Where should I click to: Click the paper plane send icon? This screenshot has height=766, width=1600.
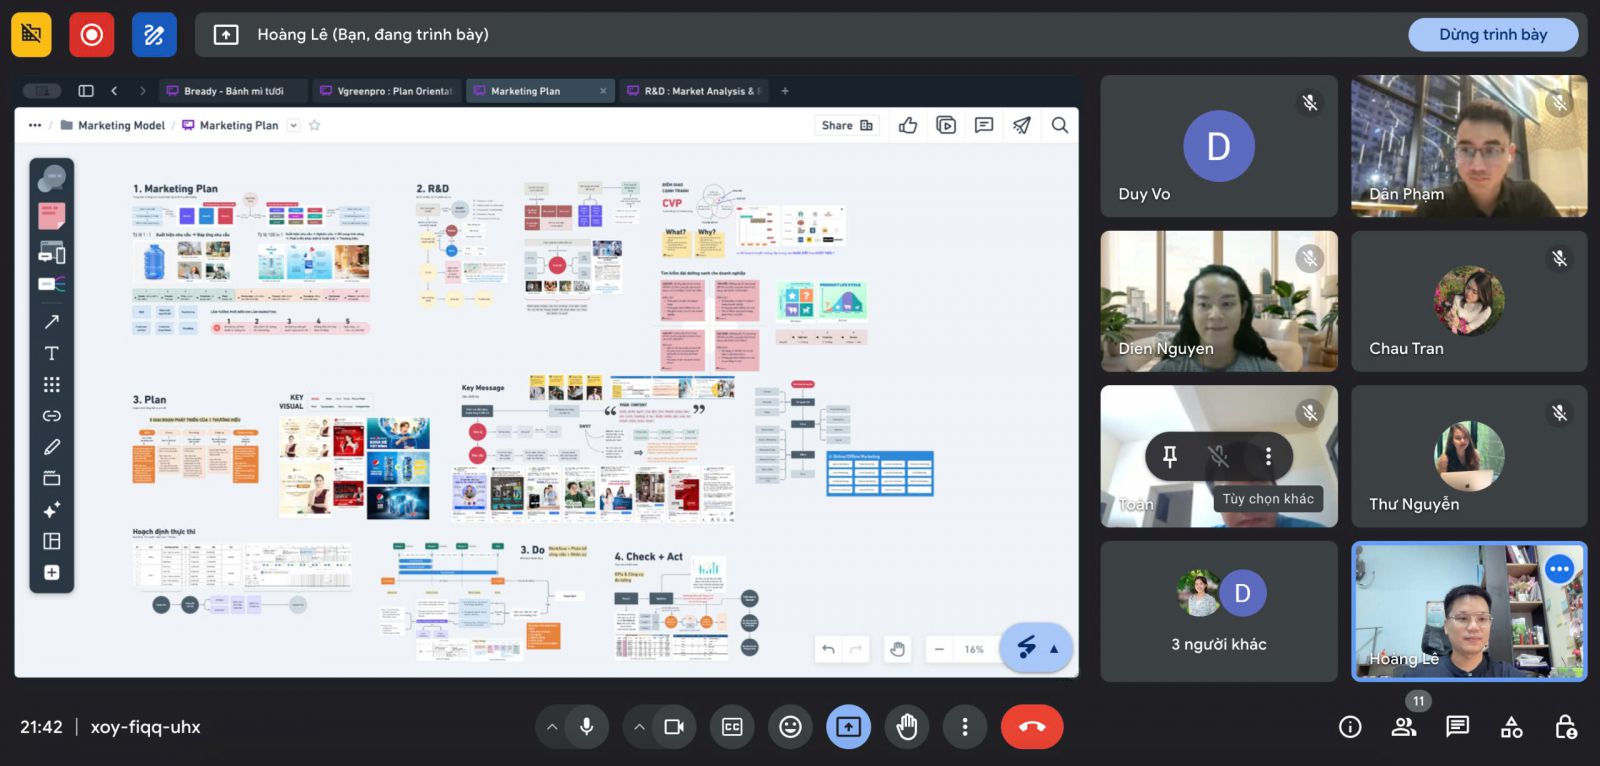pyautogui.click(x=1022, y=125)
